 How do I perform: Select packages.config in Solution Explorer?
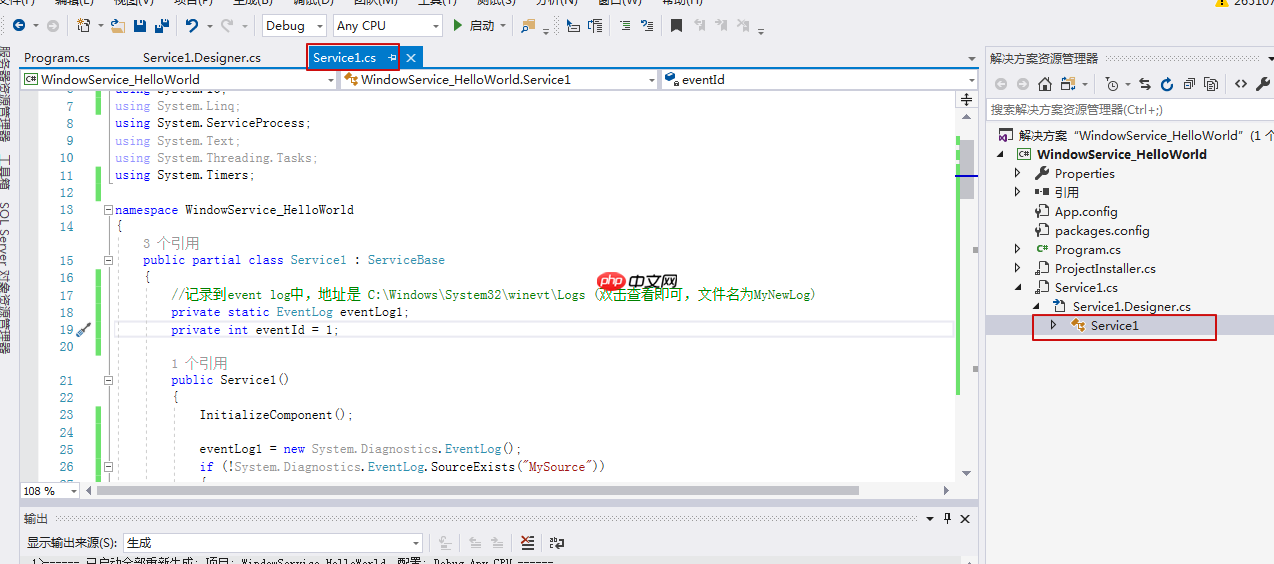click(x=1102, y=230)
